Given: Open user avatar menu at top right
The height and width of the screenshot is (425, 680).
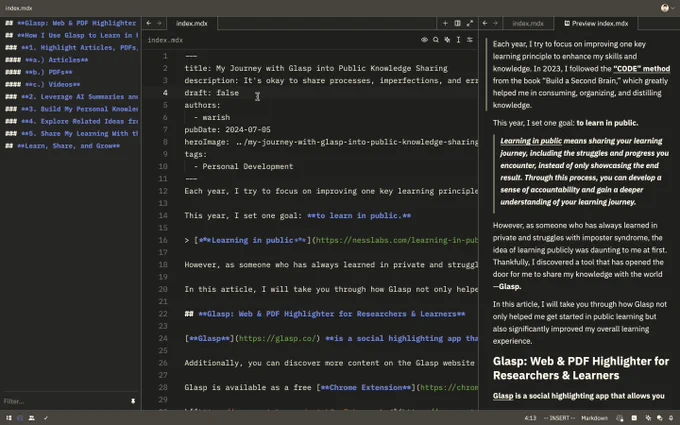Looking at the screenshot, I should click(667, 8).
